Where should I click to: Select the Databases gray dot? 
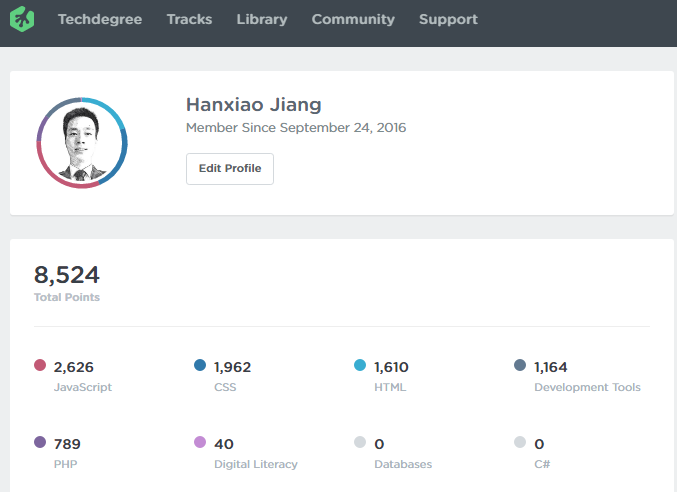360,442
